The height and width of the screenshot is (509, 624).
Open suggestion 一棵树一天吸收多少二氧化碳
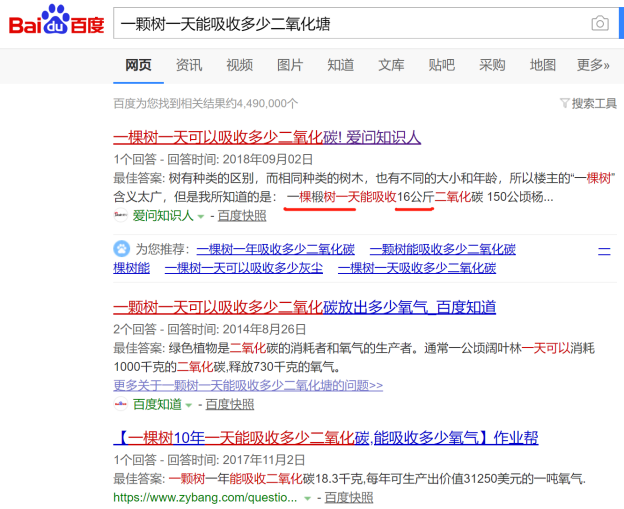coord(417,268)
